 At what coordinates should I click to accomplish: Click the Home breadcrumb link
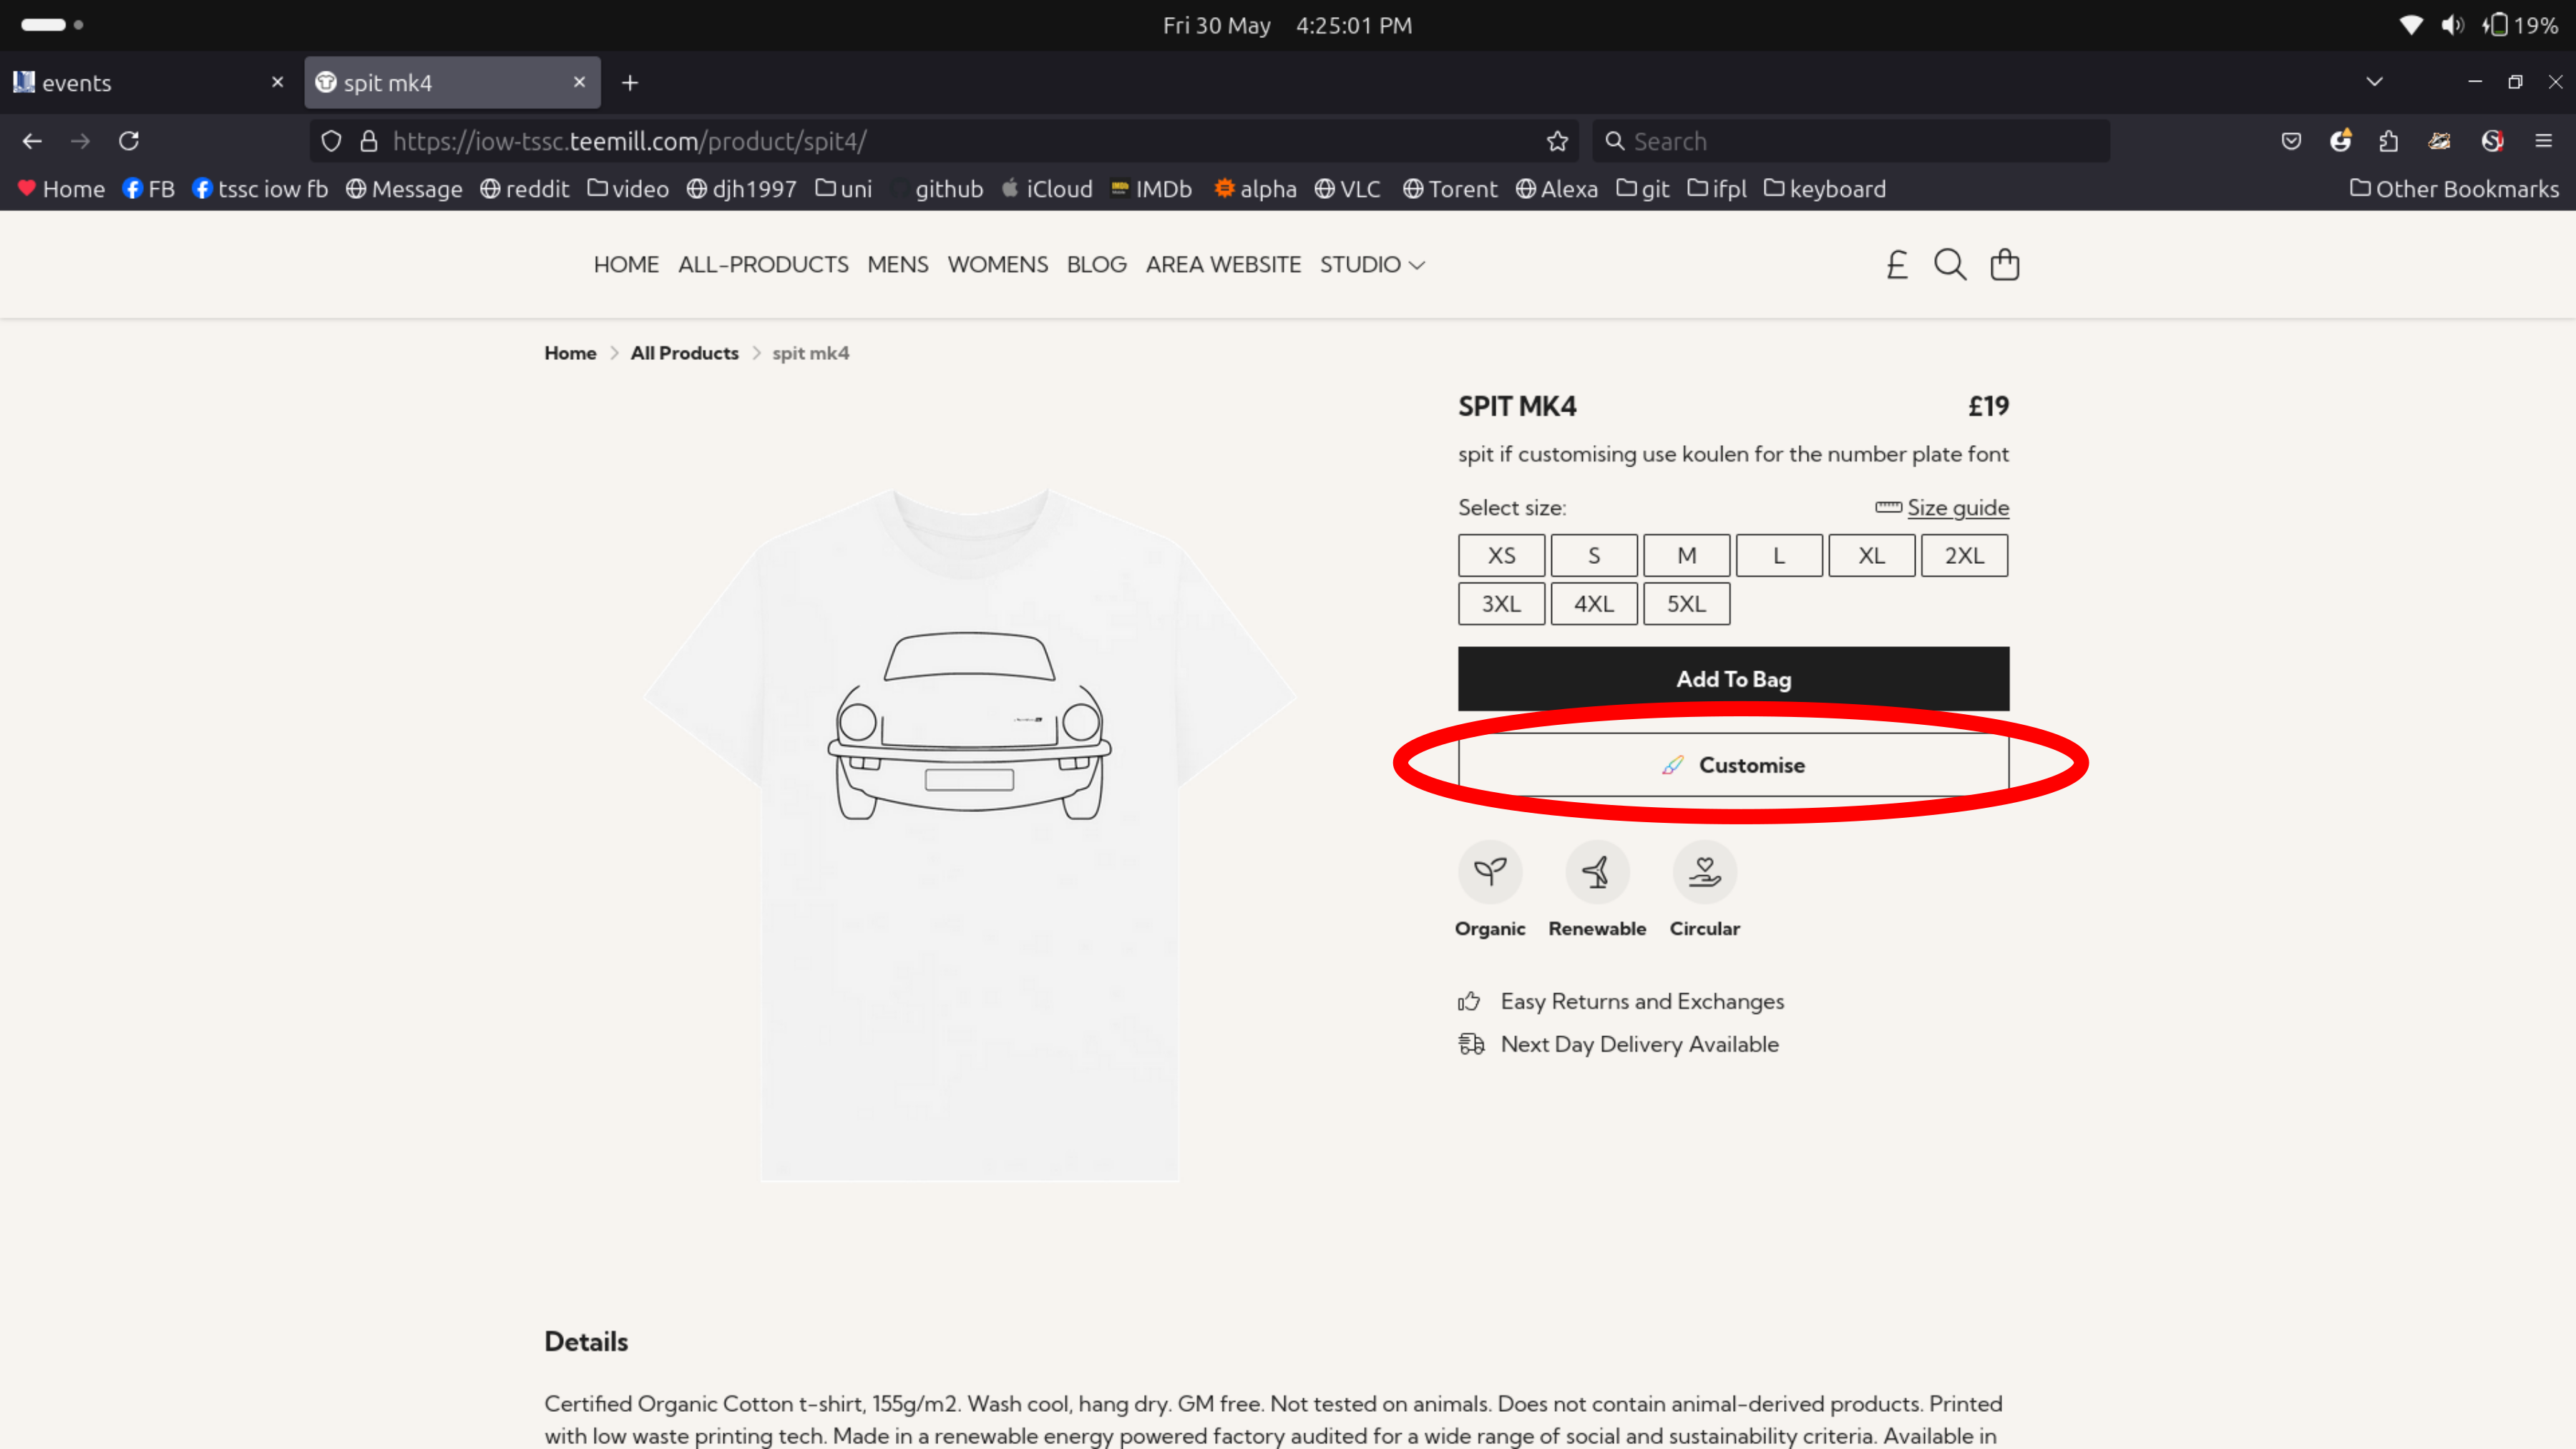pos(570,353)
